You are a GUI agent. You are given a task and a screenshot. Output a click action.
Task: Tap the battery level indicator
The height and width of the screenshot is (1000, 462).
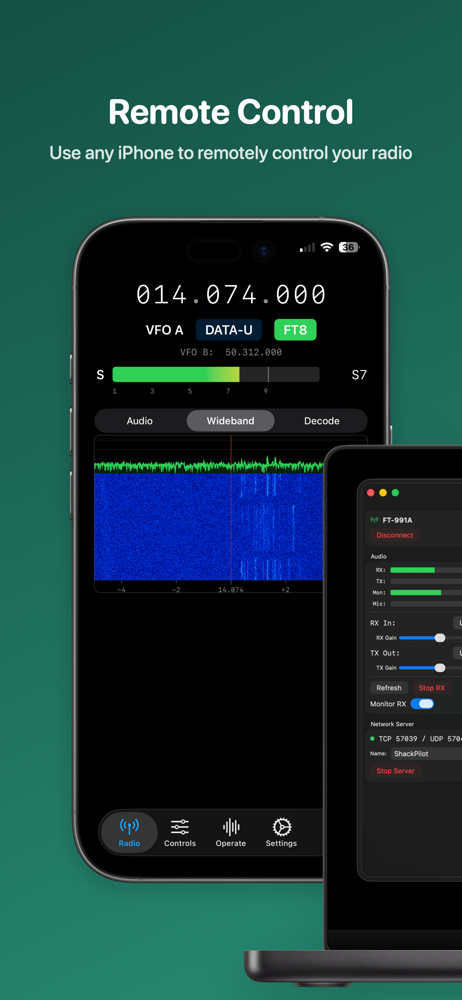click(348, 247)
